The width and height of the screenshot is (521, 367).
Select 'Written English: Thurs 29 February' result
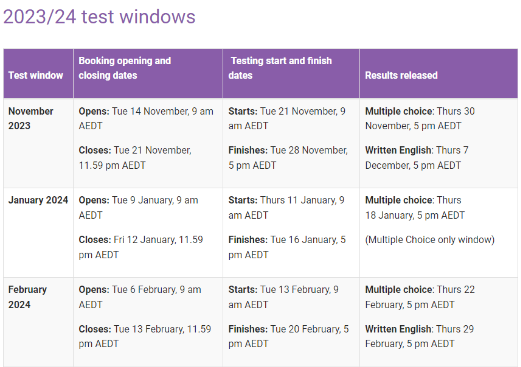pyautogui.click(x=419, y=336)
